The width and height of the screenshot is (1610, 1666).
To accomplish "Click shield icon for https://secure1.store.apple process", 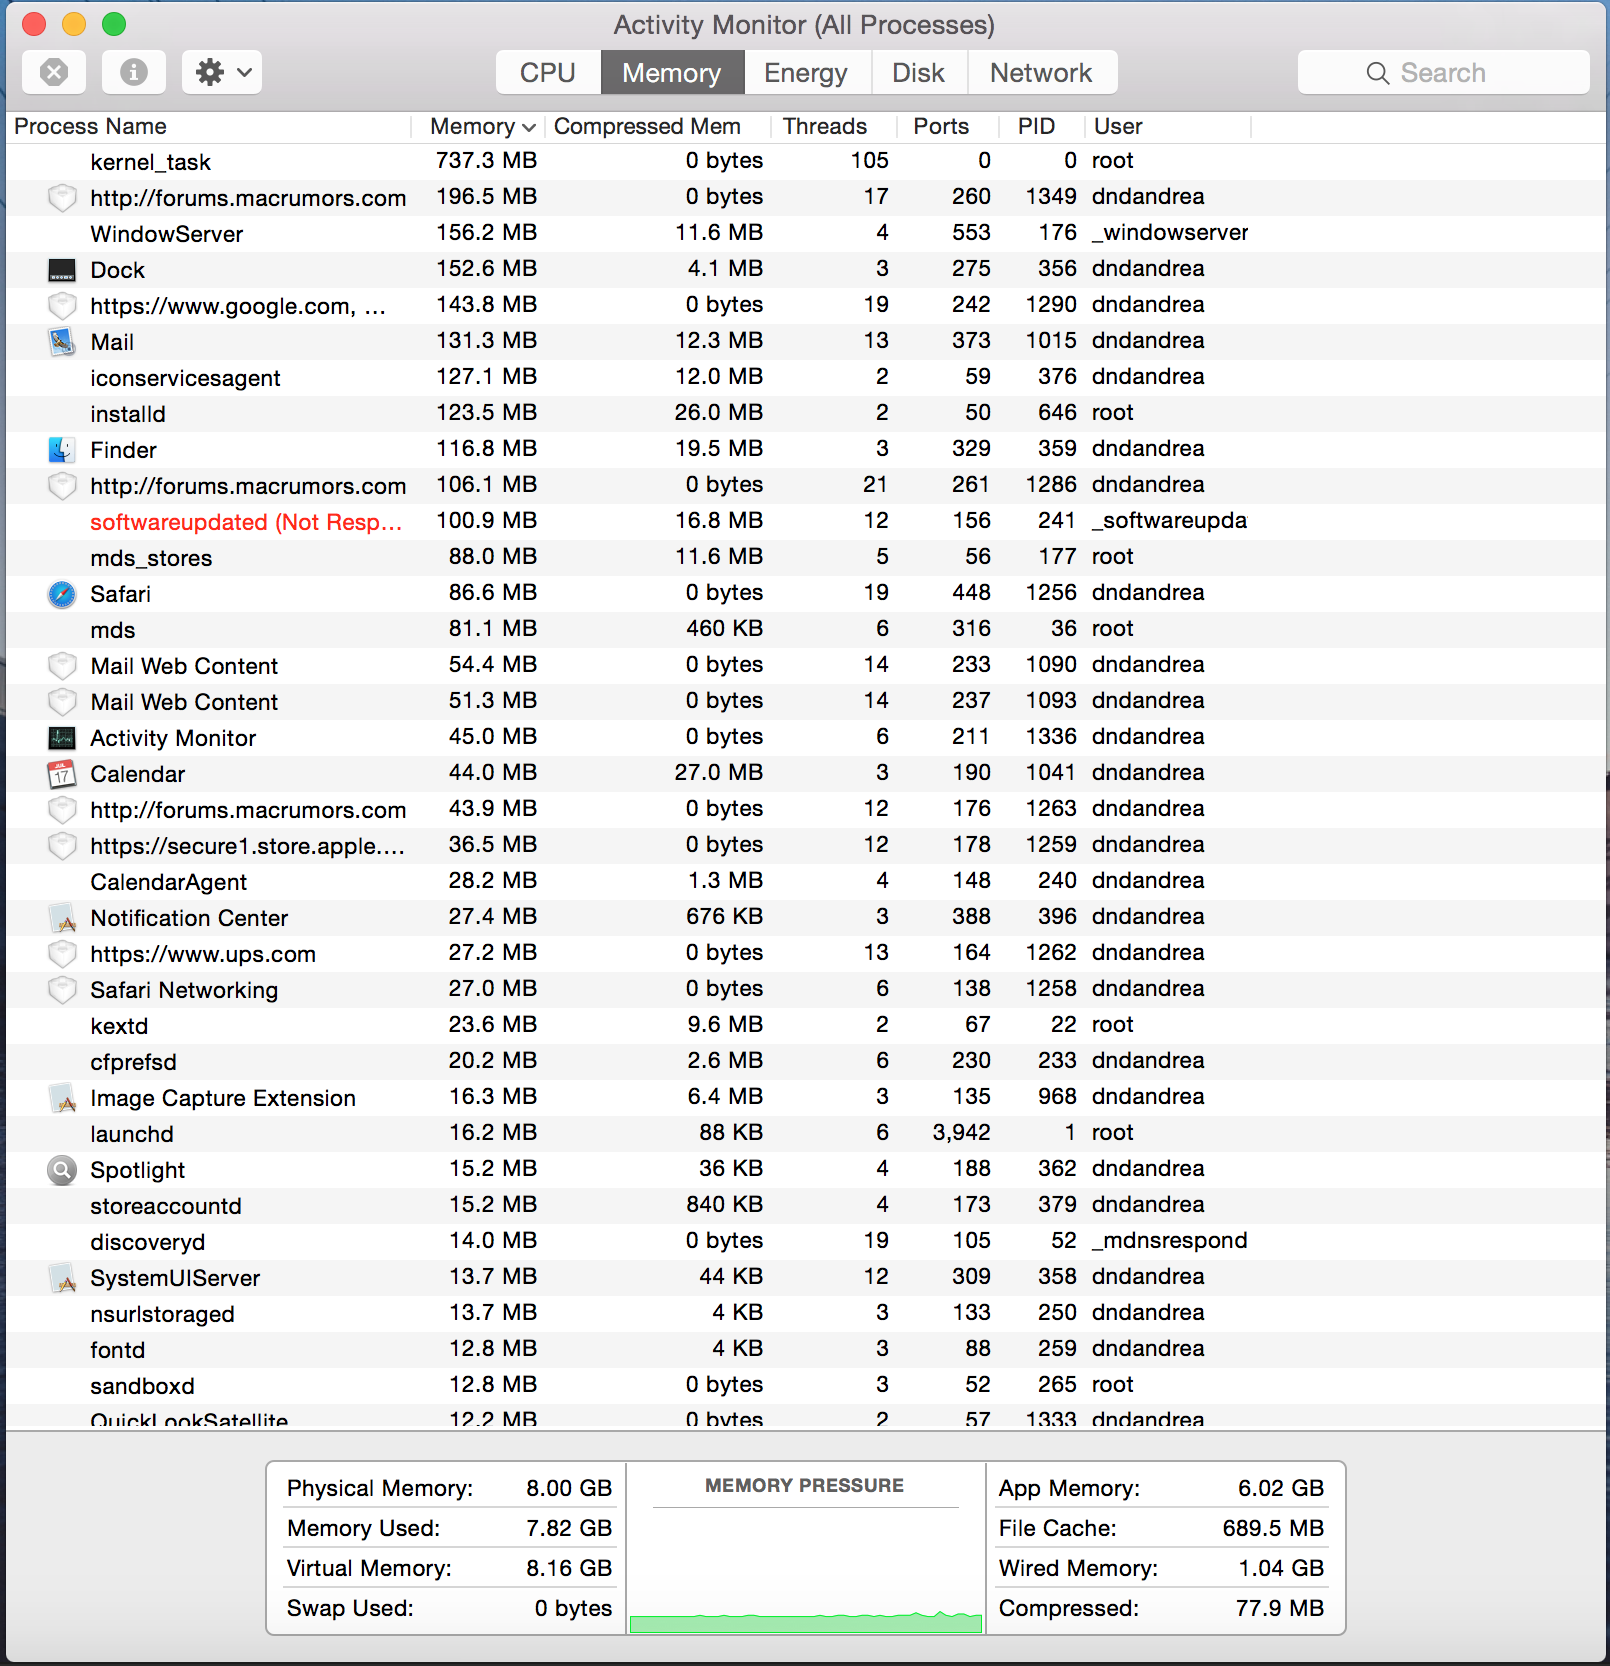I will coord(62,846).
